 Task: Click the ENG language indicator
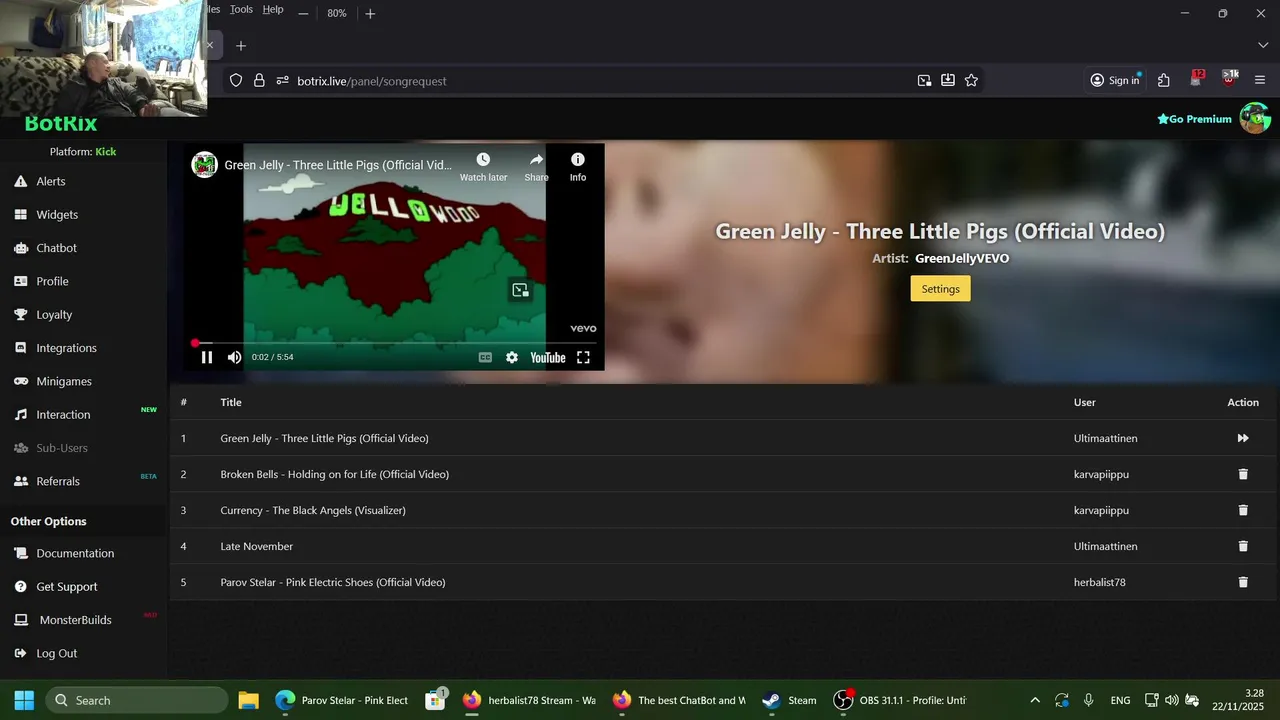1120,700
